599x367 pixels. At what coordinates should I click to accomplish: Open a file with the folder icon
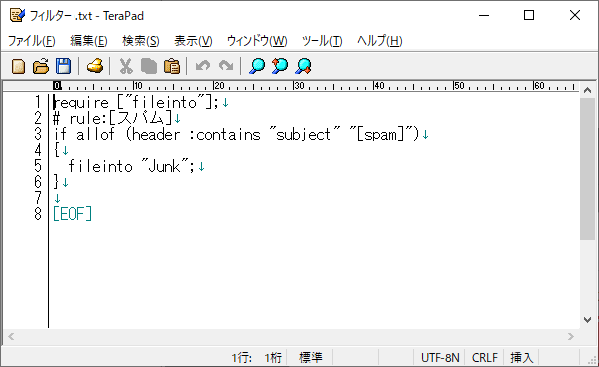41,66
